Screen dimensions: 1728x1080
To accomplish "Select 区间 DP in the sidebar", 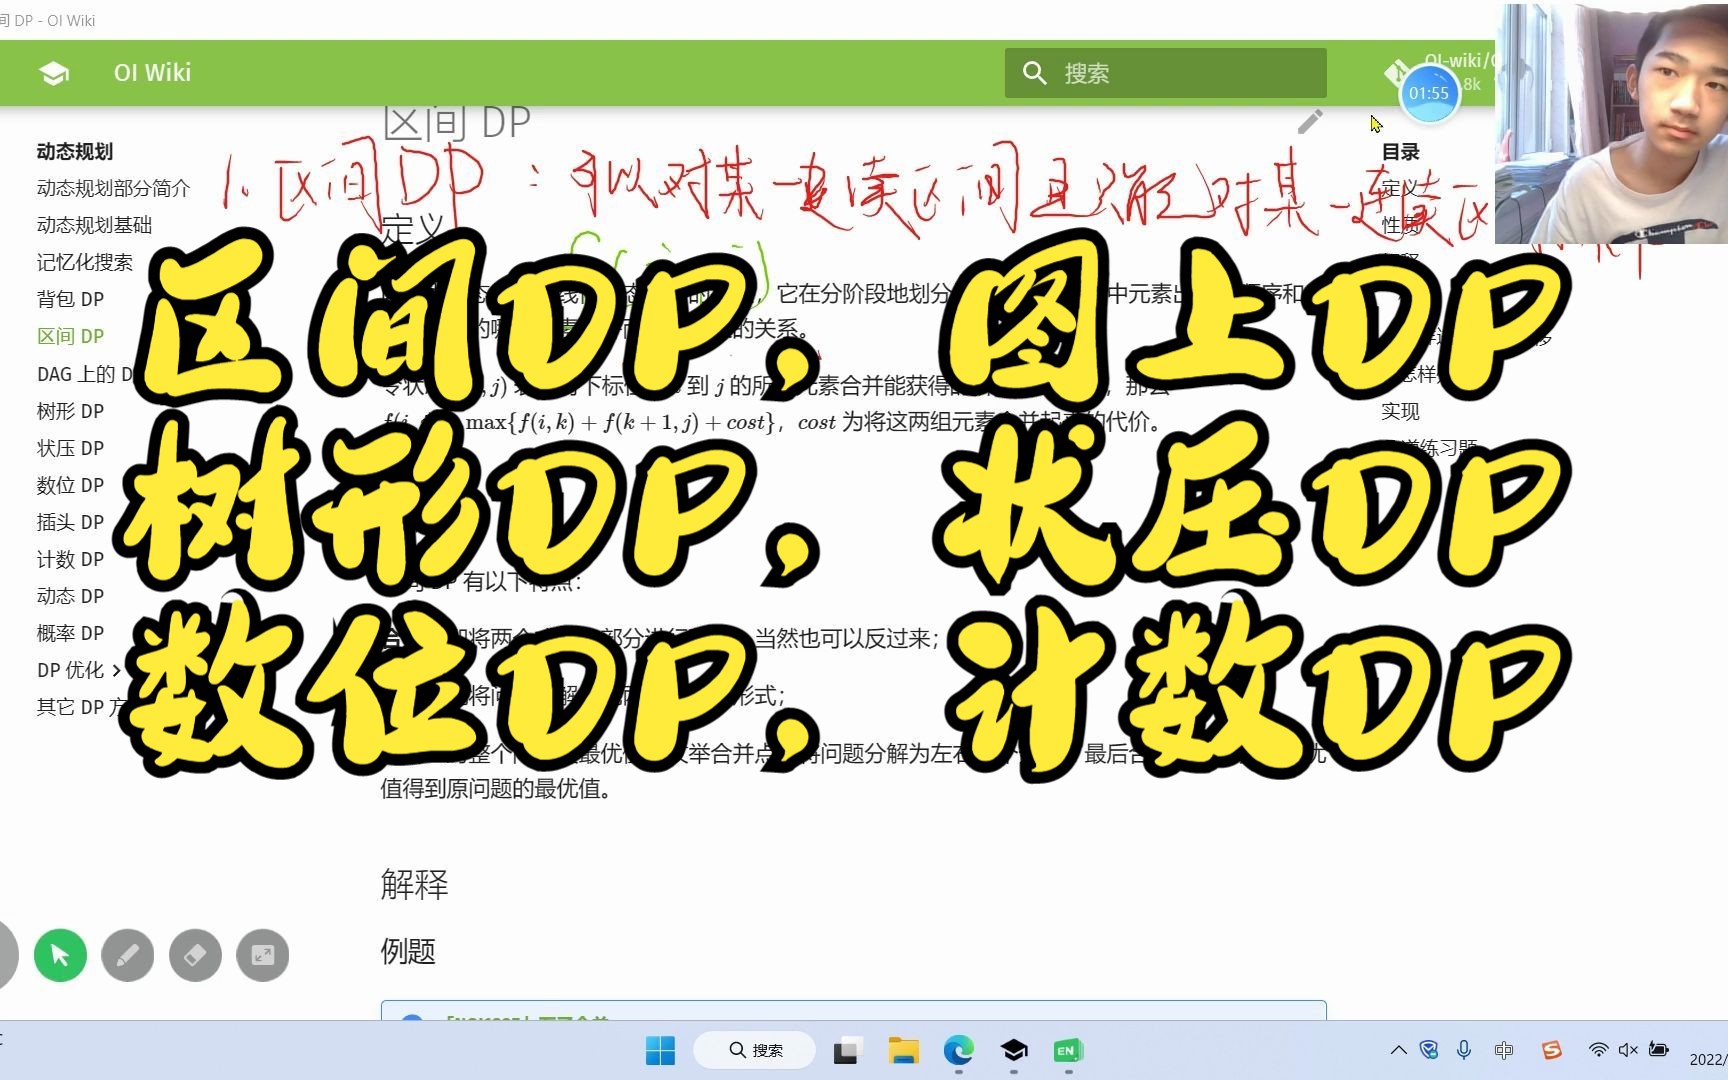I will click(x=70, y=336).
